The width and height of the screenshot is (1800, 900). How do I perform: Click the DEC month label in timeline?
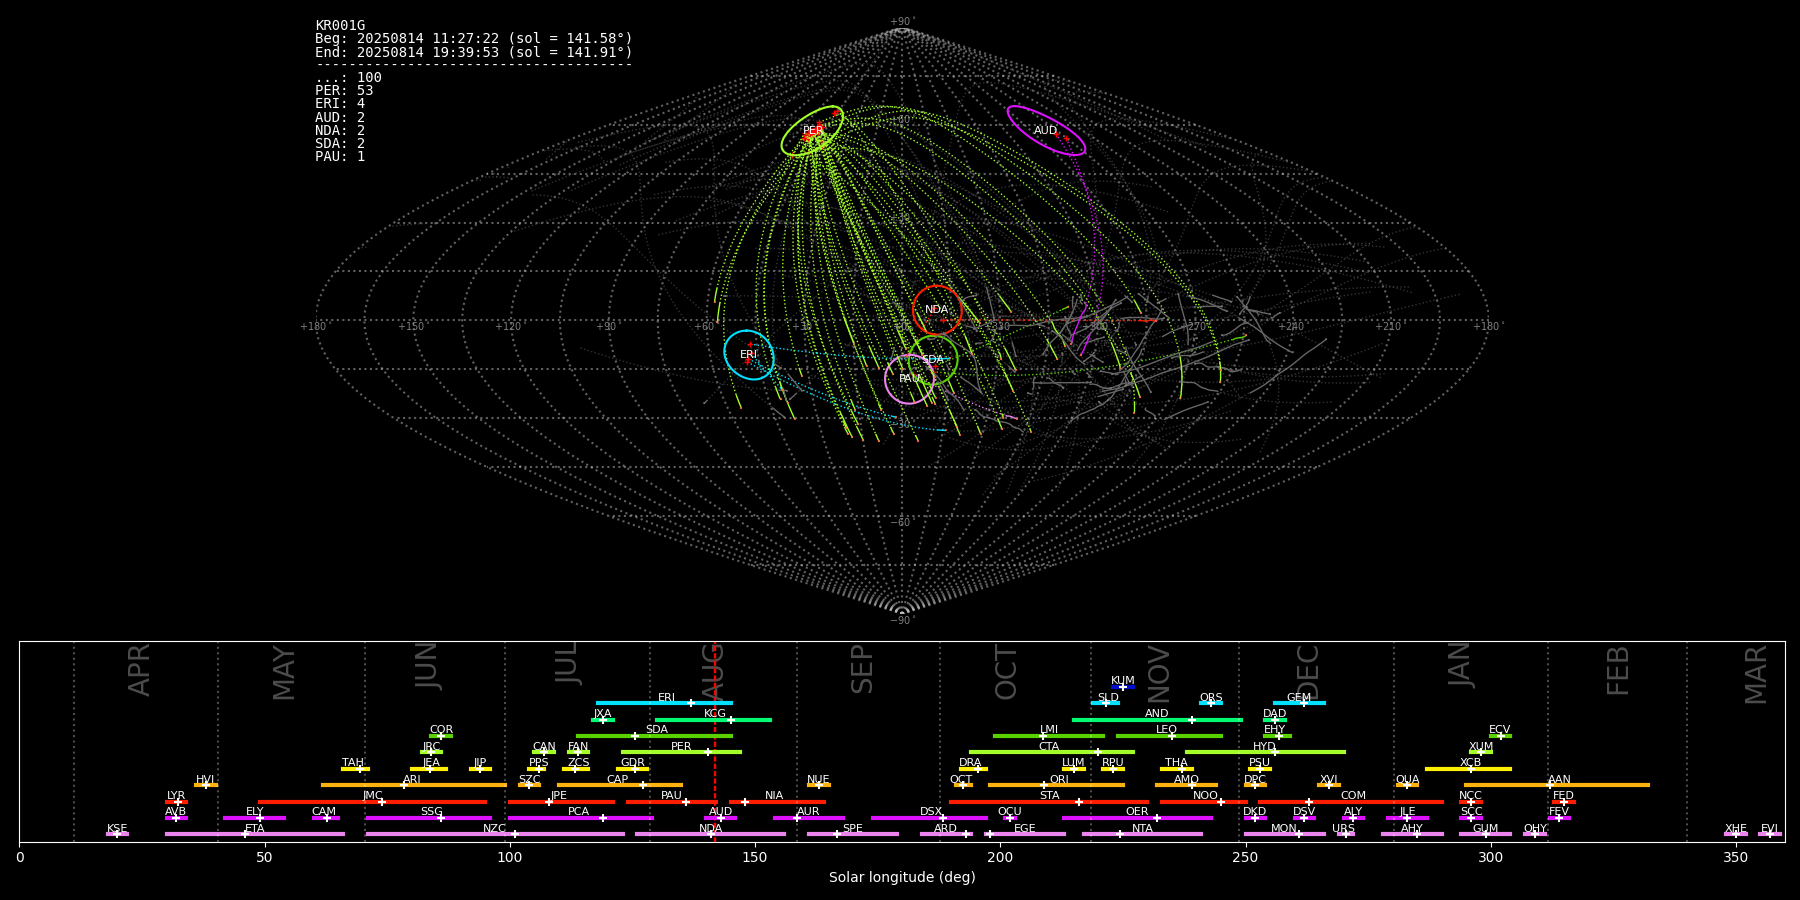[x=1307, y=672]
